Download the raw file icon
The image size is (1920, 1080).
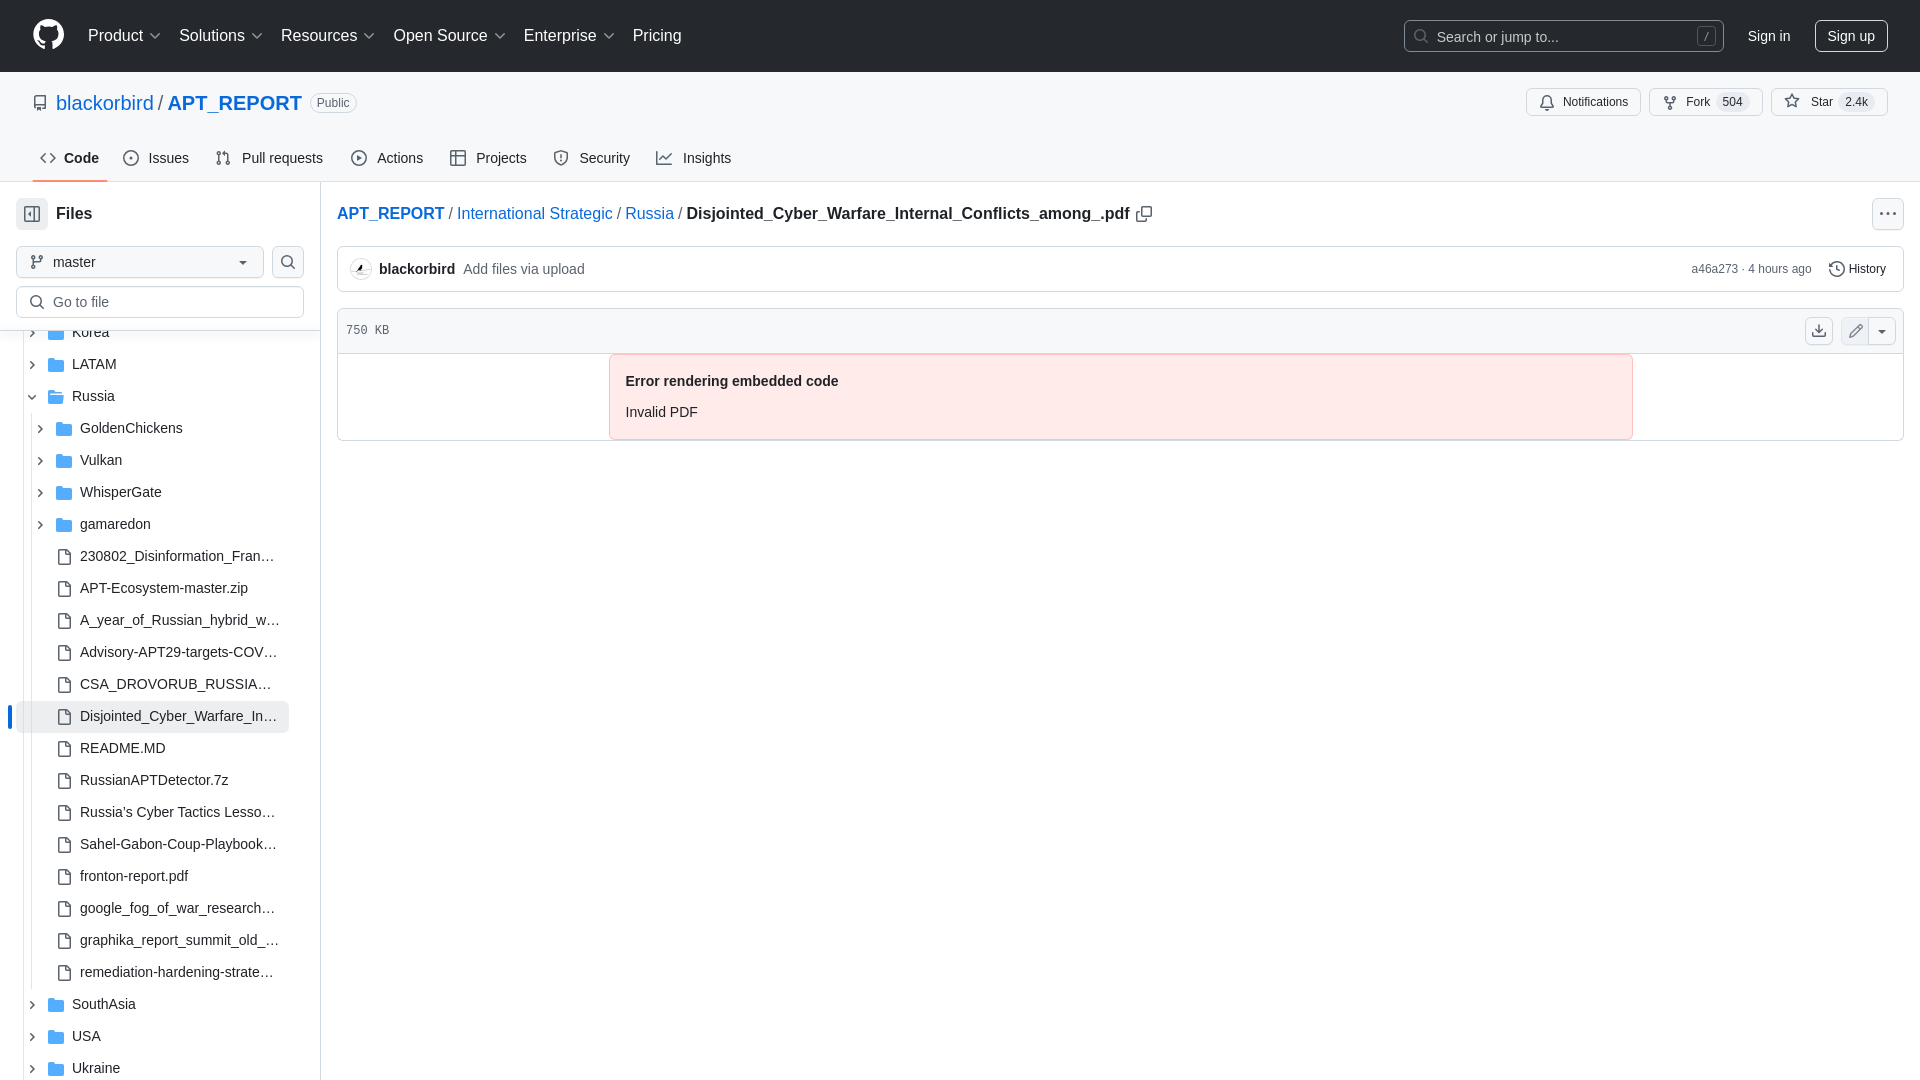coord(1819,331)
